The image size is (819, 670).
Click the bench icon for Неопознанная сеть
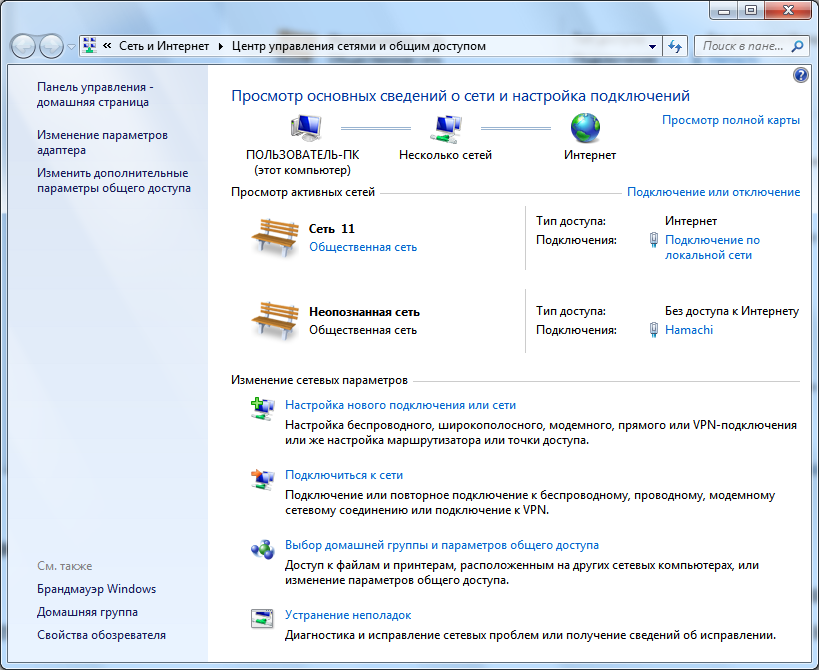275,320
